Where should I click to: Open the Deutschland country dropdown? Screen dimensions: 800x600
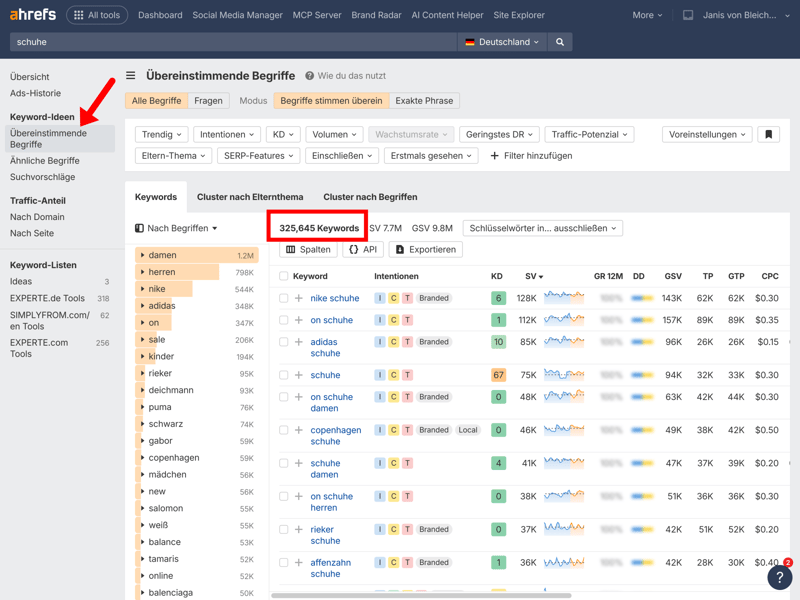pyautogui.click(x=502, y=42)
